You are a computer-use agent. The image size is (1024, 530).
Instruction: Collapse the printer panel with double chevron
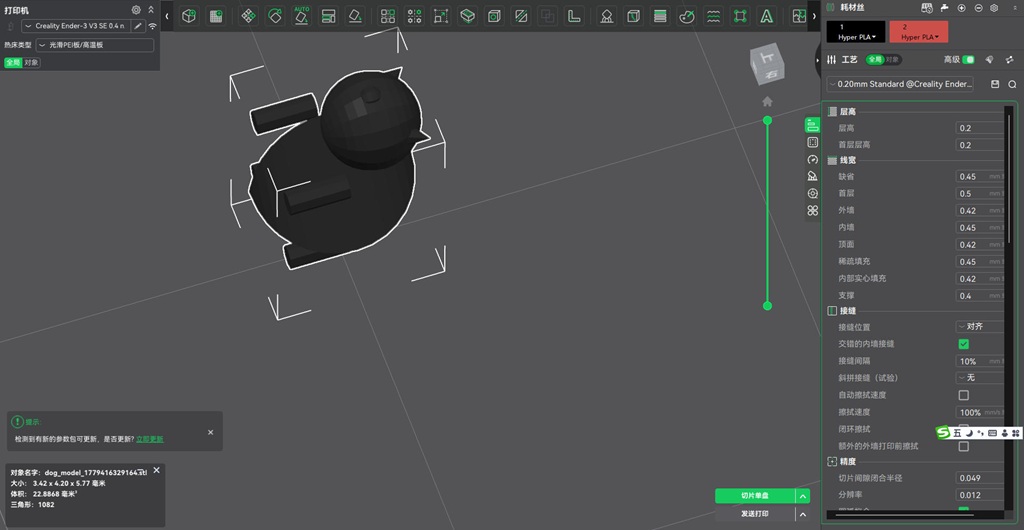pos(152,10)
